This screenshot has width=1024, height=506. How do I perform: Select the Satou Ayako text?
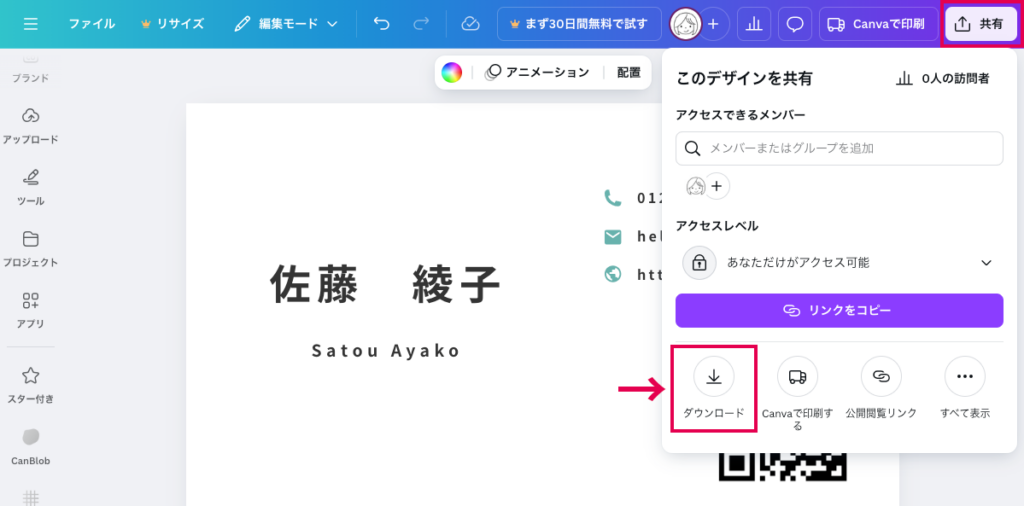386,351
